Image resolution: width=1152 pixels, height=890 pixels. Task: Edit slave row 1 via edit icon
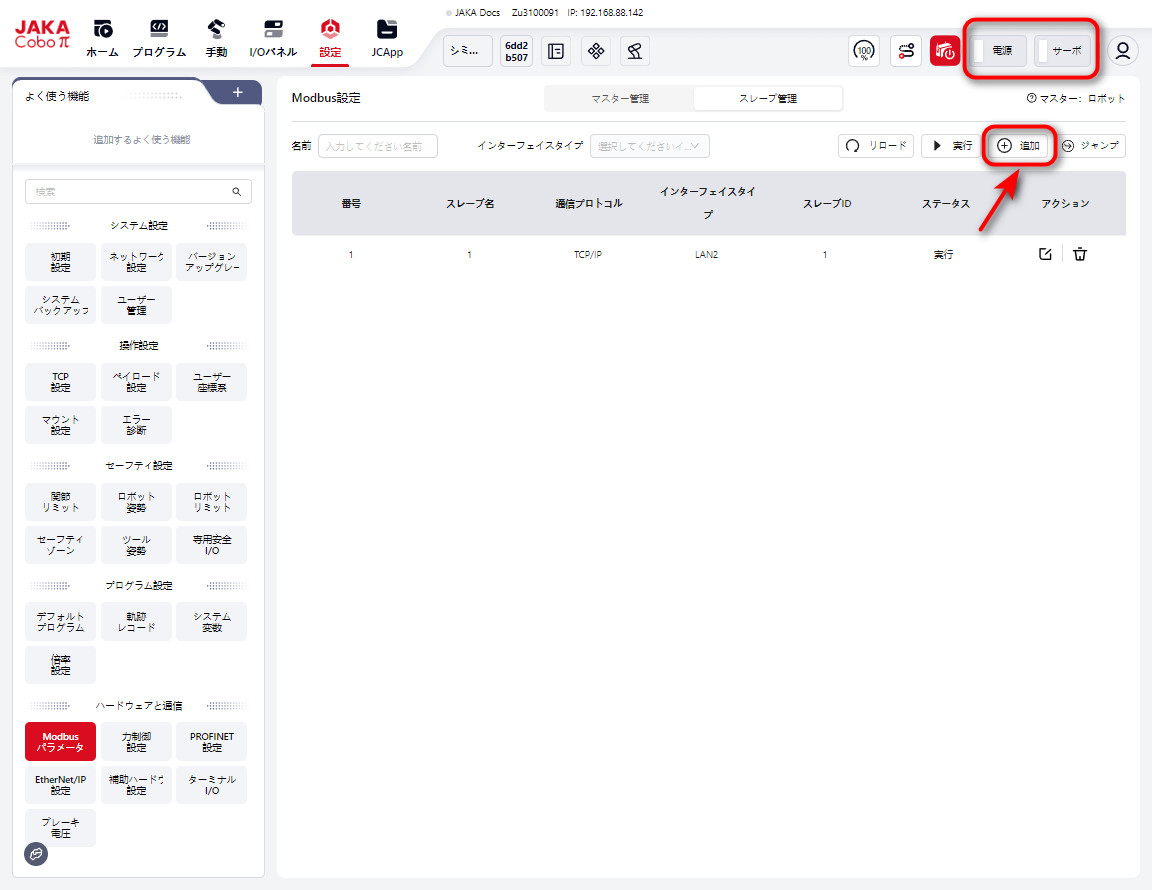point(1045,254)
